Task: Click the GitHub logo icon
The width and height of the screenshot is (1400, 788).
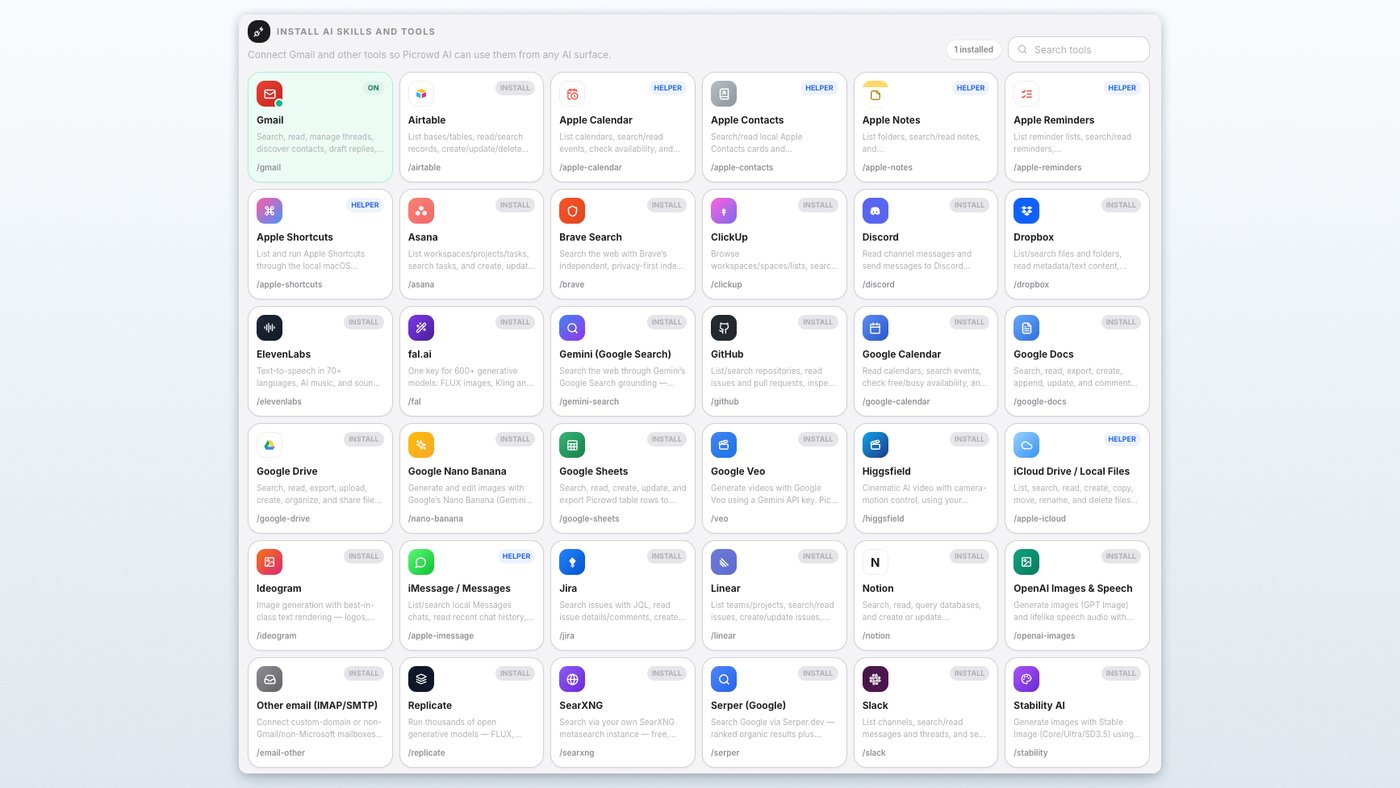Action: [724, 328]
